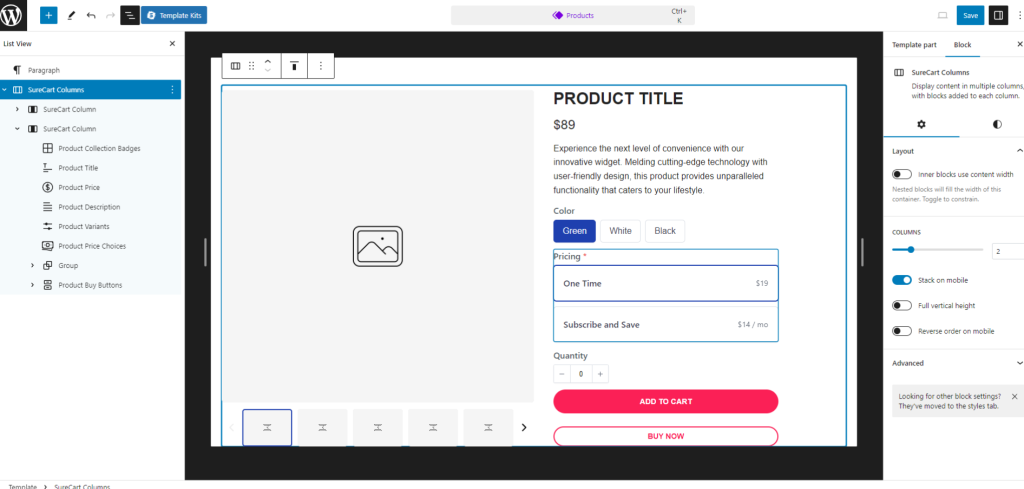Image resolution: width=1024 pixels, height=489 pixels.
Task: Open the Styles half-circle tab
Action: [997, 124]
